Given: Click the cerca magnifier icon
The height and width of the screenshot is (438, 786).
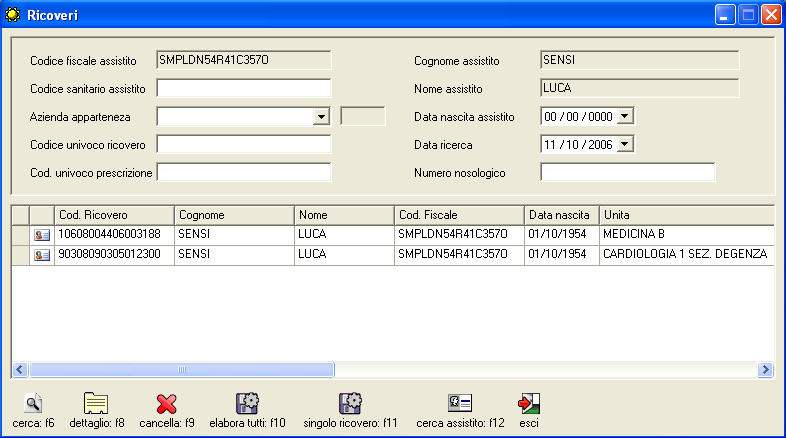Looking at the screenshot, I should pyautogui.click(x=33, y=403).
